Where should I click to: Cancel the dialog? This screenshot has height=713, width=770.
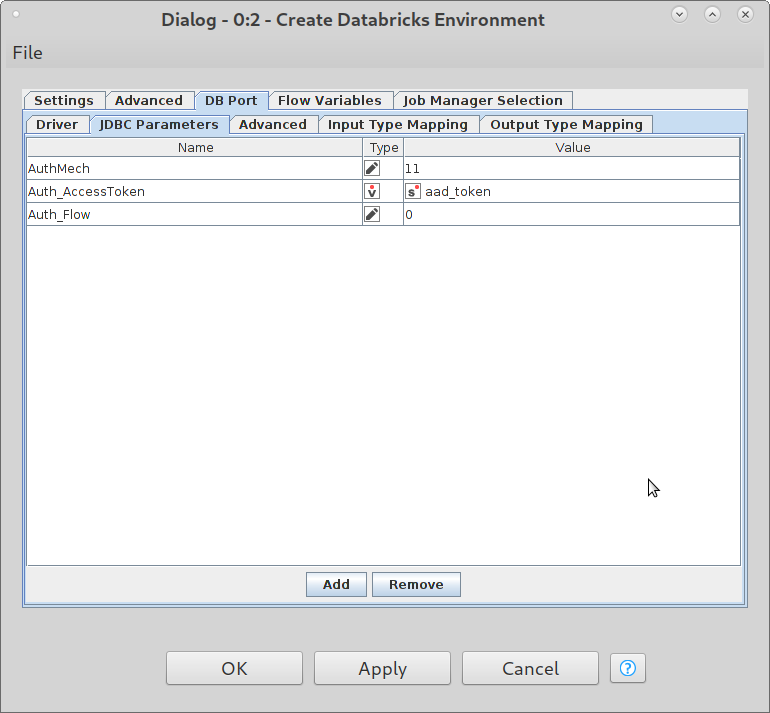(x=530, y=668)
